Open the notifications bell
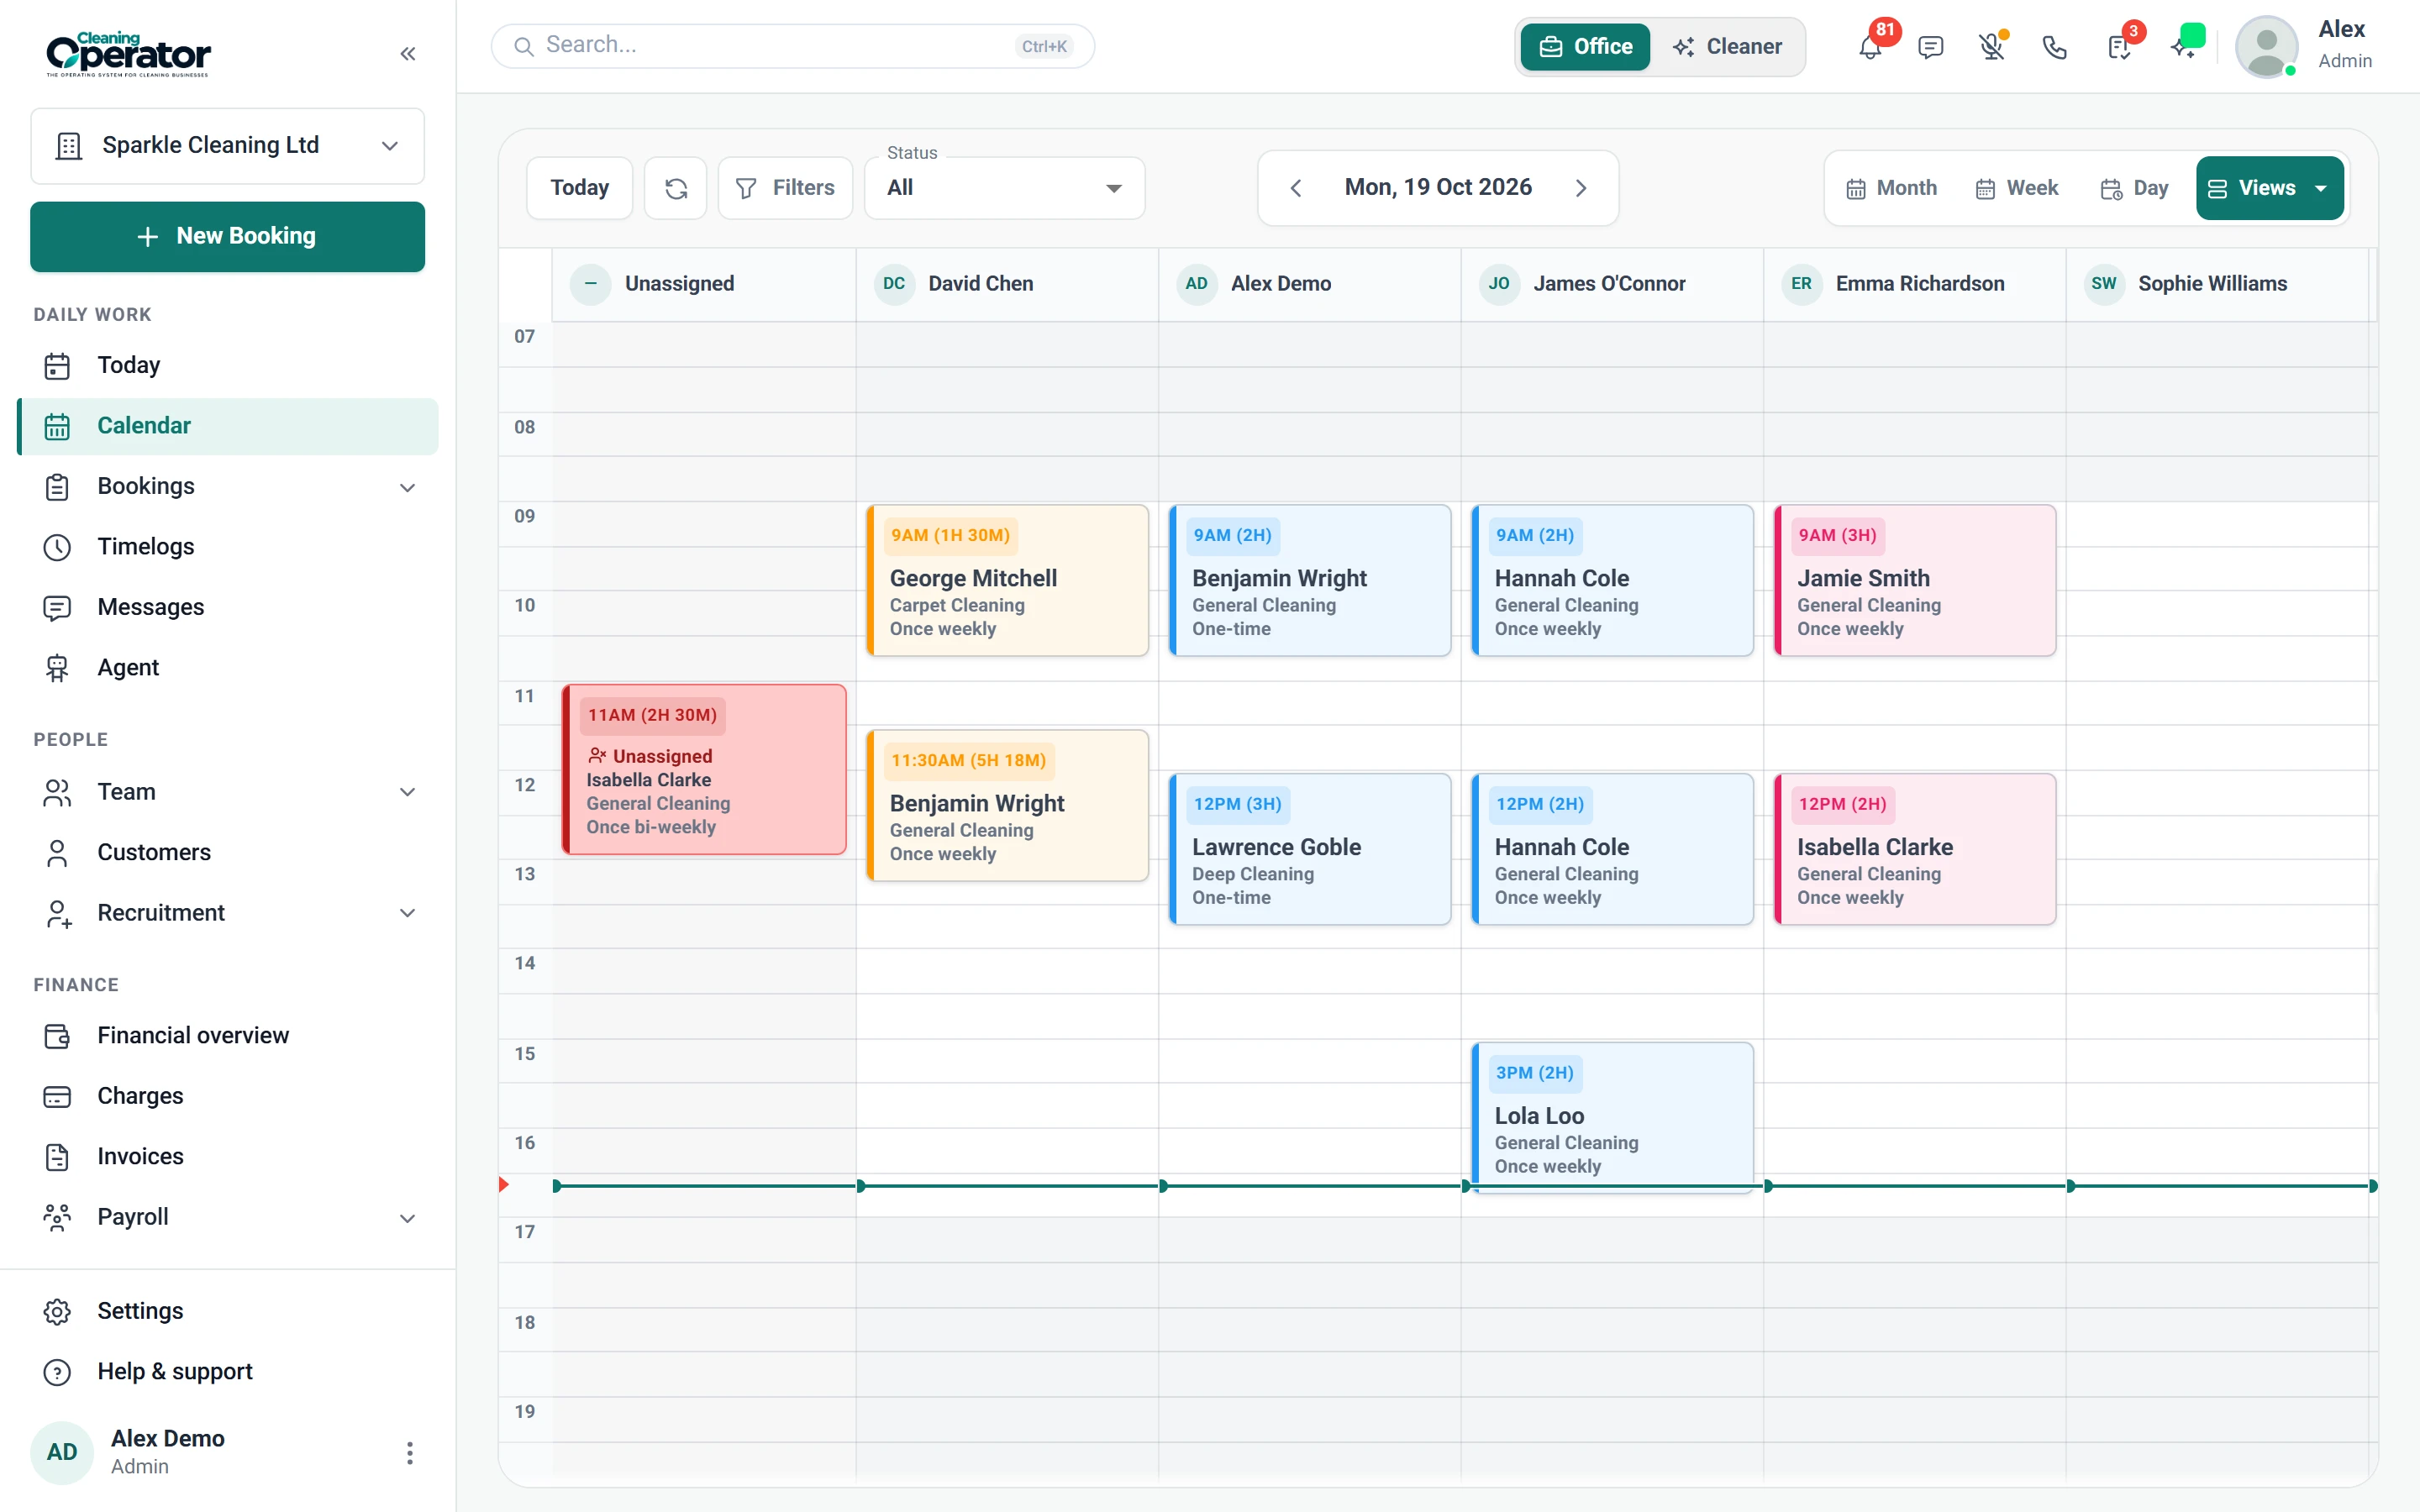 coord(1870,46)
